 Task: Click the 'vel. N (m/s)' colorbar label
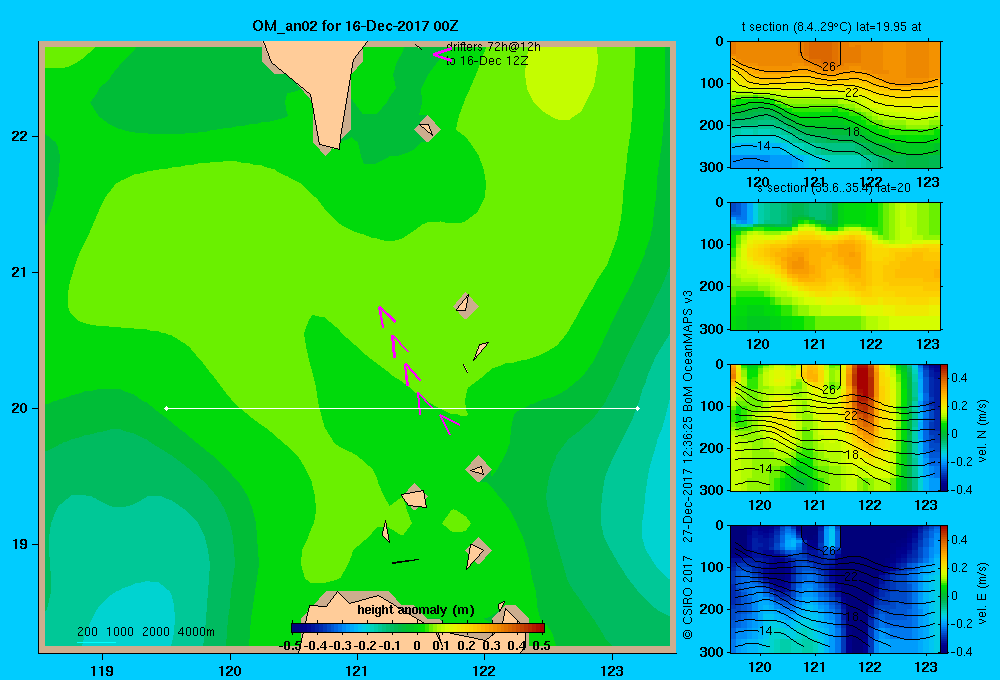(x=982, y=431)
